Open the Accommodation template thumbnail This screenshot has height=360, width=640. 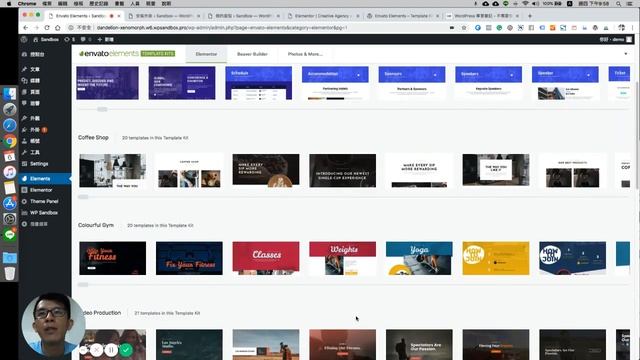(335, 83)
